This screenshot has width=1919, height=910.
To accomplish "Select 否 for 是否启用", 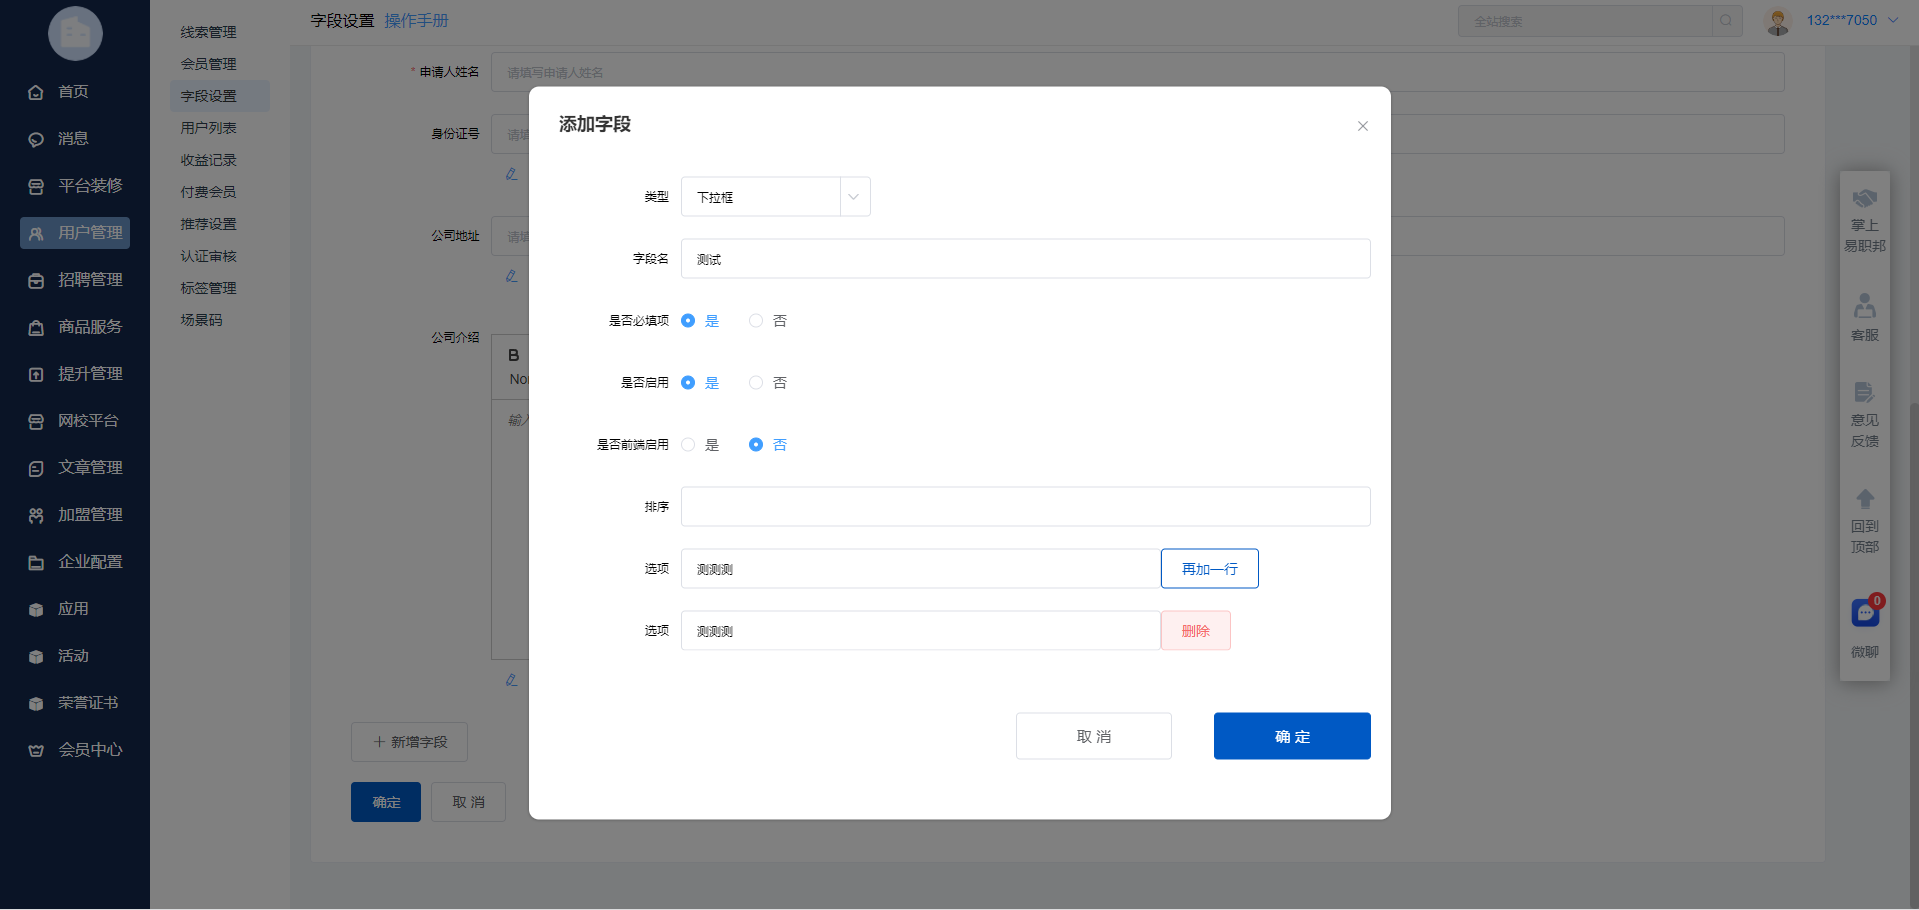I will point(756,383).
